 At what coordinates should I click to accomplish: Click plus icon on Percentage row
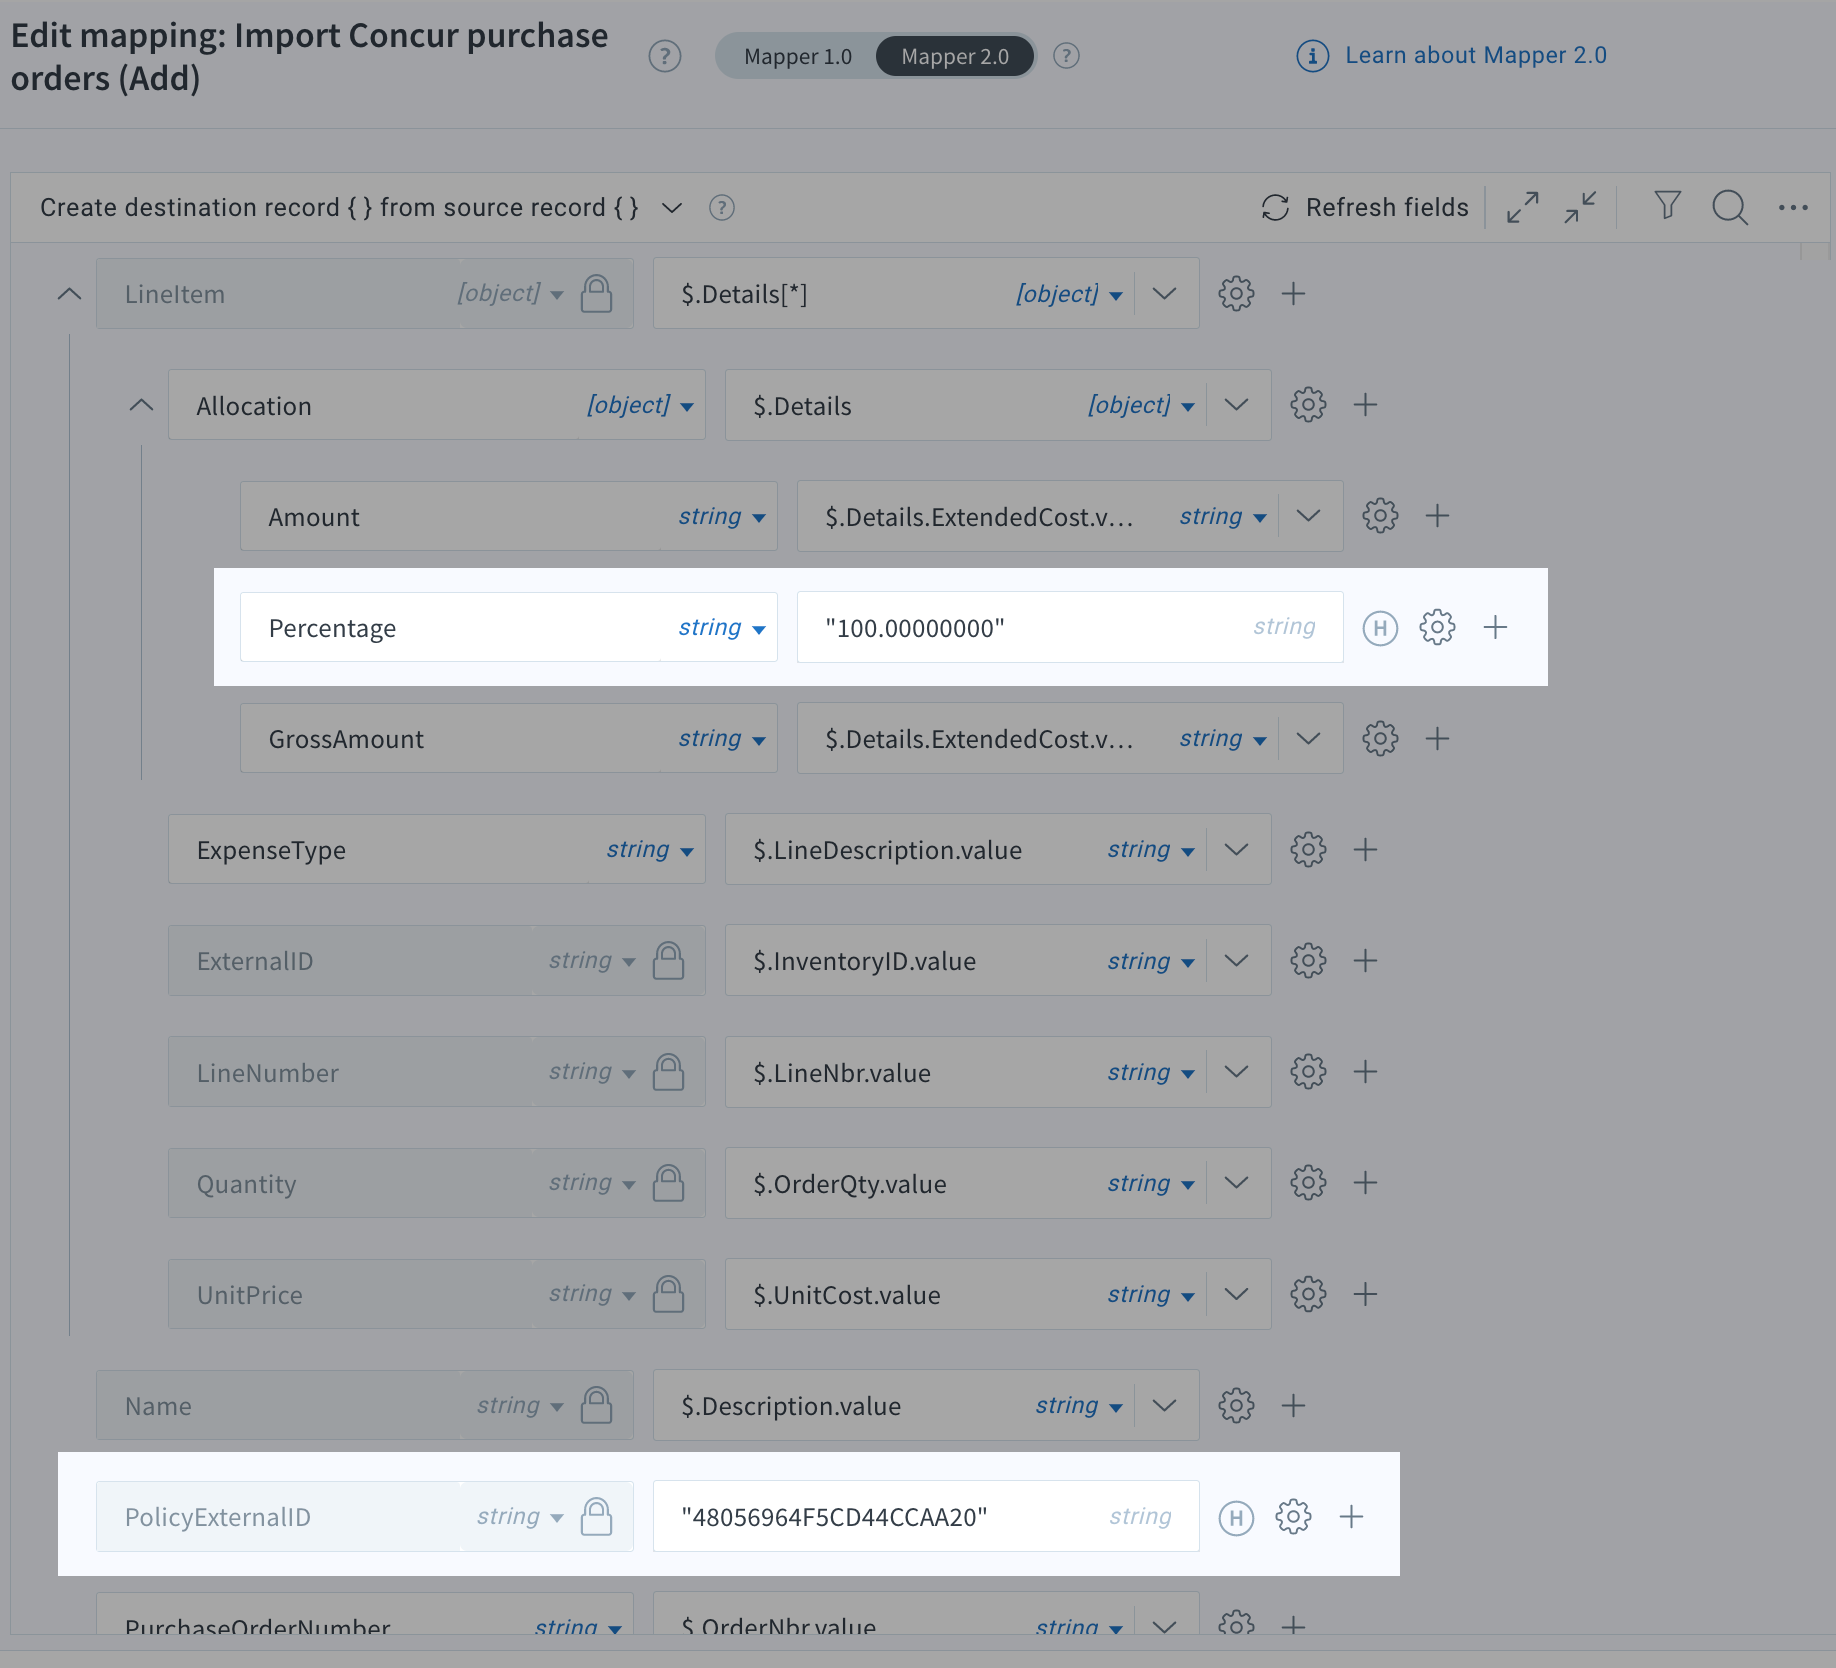[x=1495, y=628]
